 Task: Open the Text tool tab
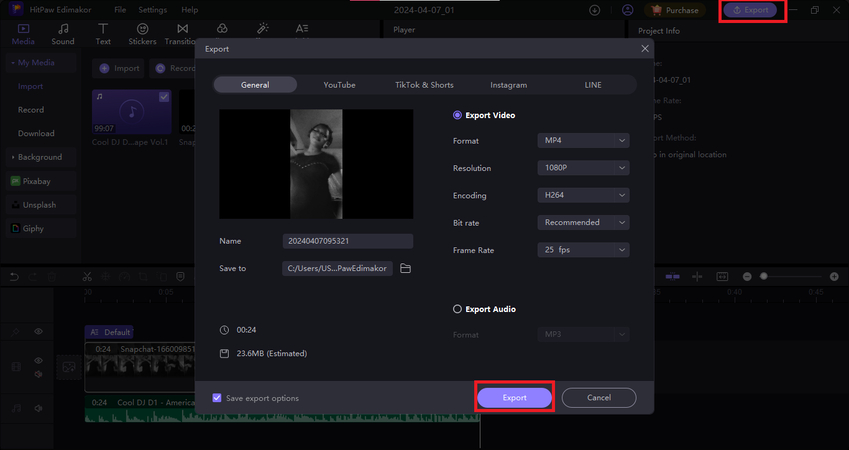[x=103, y=34]
